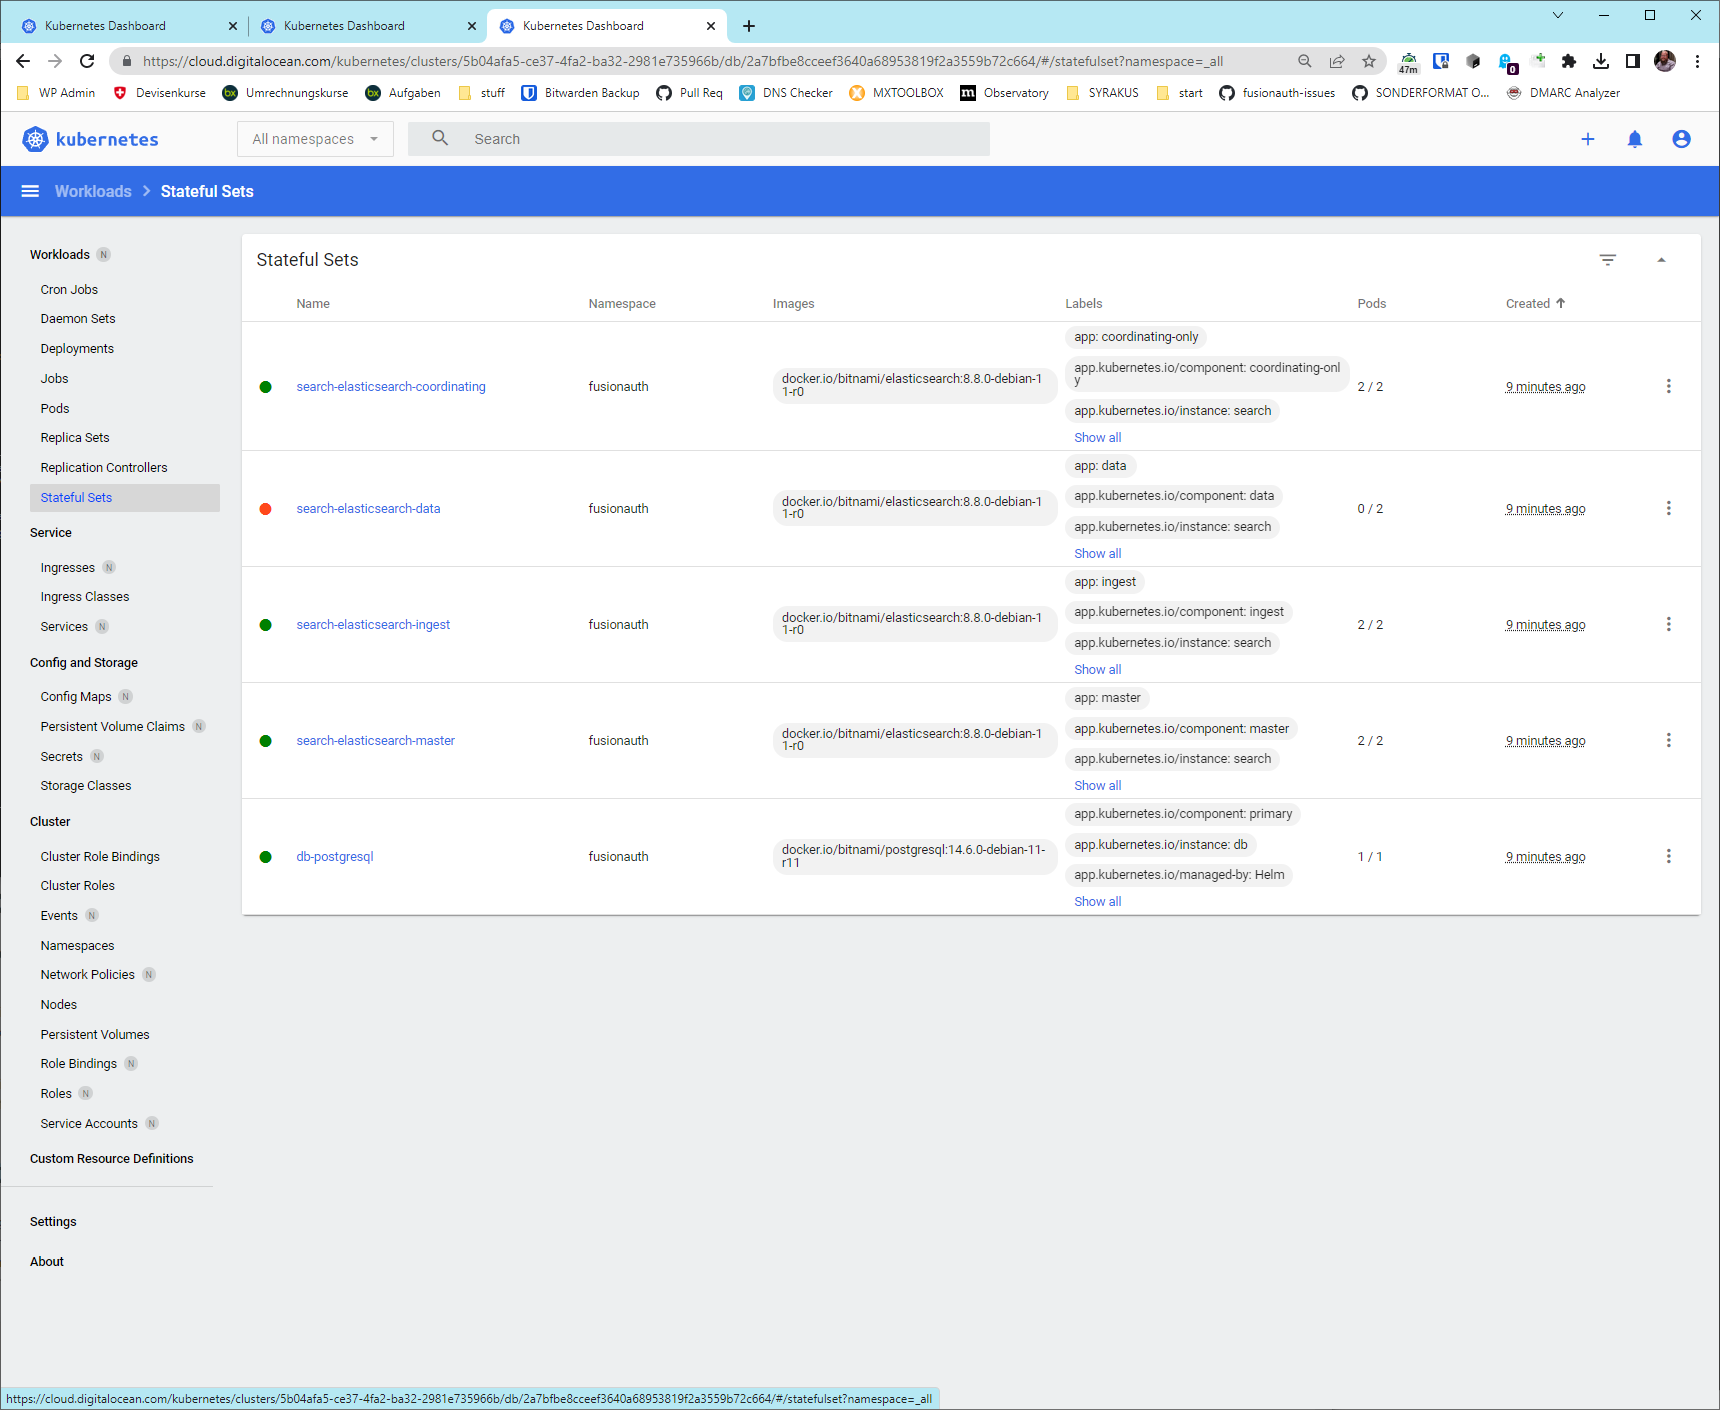Image resolution: width=1720 pixels, height=1410 pixels.
Task: Click the 0 / 2 pods count for search-elasticsearch-data
Action: (1370, 508)
